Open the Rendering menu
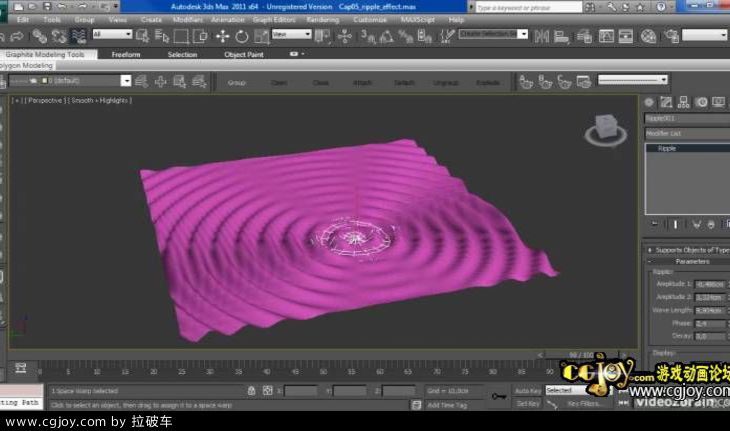 point(322,19)
